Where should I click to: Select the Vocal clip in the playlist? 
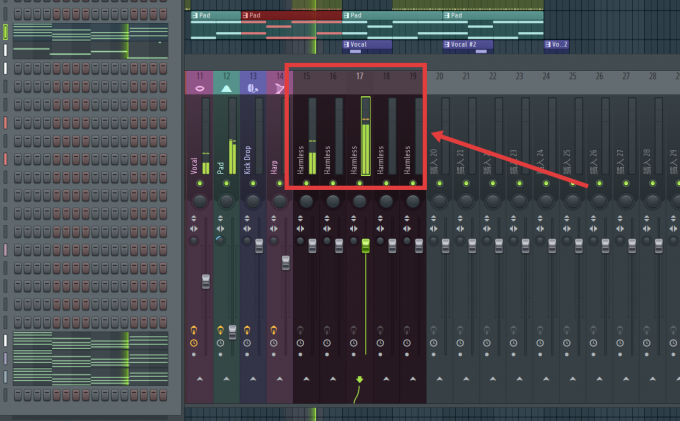click(x=367, y=47)
